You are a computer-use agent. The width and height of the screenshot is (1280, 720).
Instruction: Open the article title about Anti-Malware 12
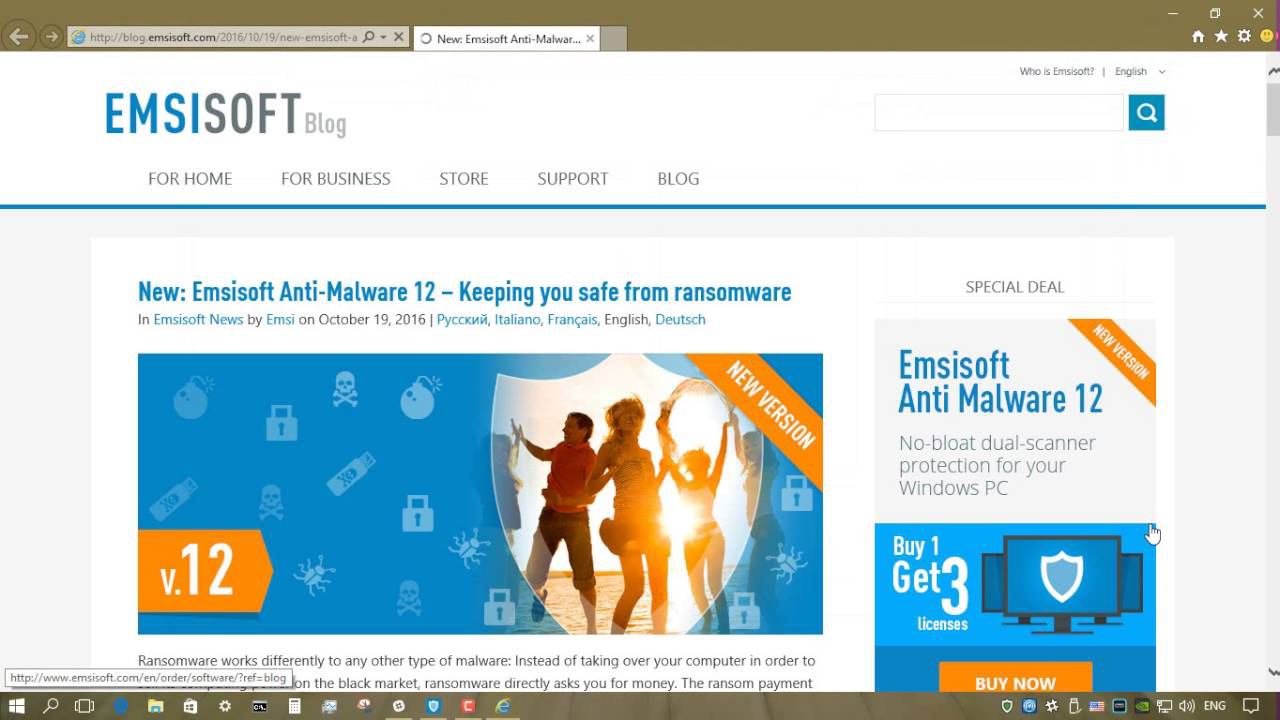pos(464,292)
